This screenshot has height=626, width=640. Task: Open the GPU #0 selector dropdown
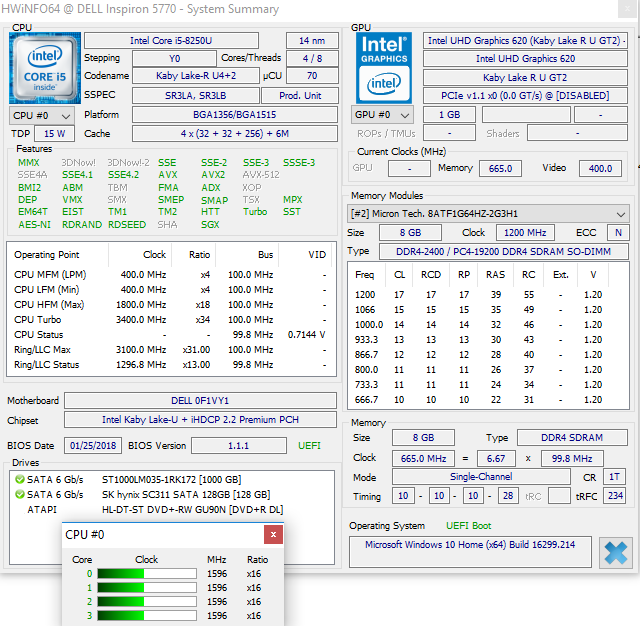(x=382, y=115)
